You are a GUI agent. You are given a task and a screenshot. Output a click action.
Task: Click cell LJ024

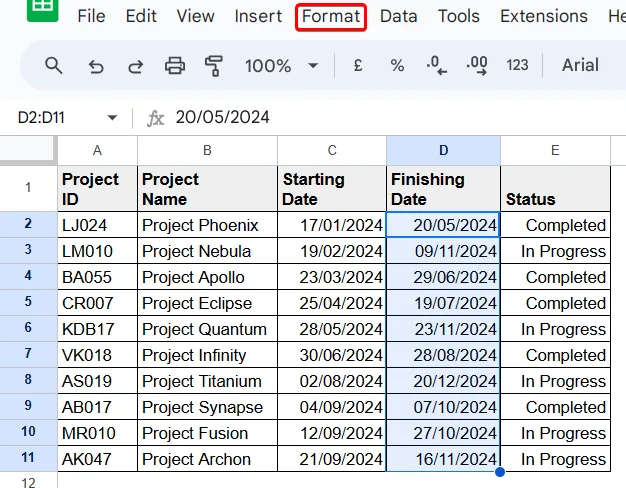(x=97, y=225)
